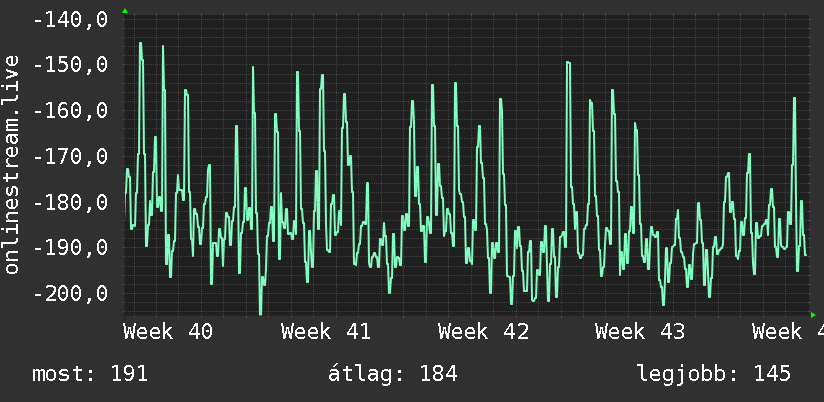
Task: Click the '-150,0' y-axis label
Action: click(70, 65)
